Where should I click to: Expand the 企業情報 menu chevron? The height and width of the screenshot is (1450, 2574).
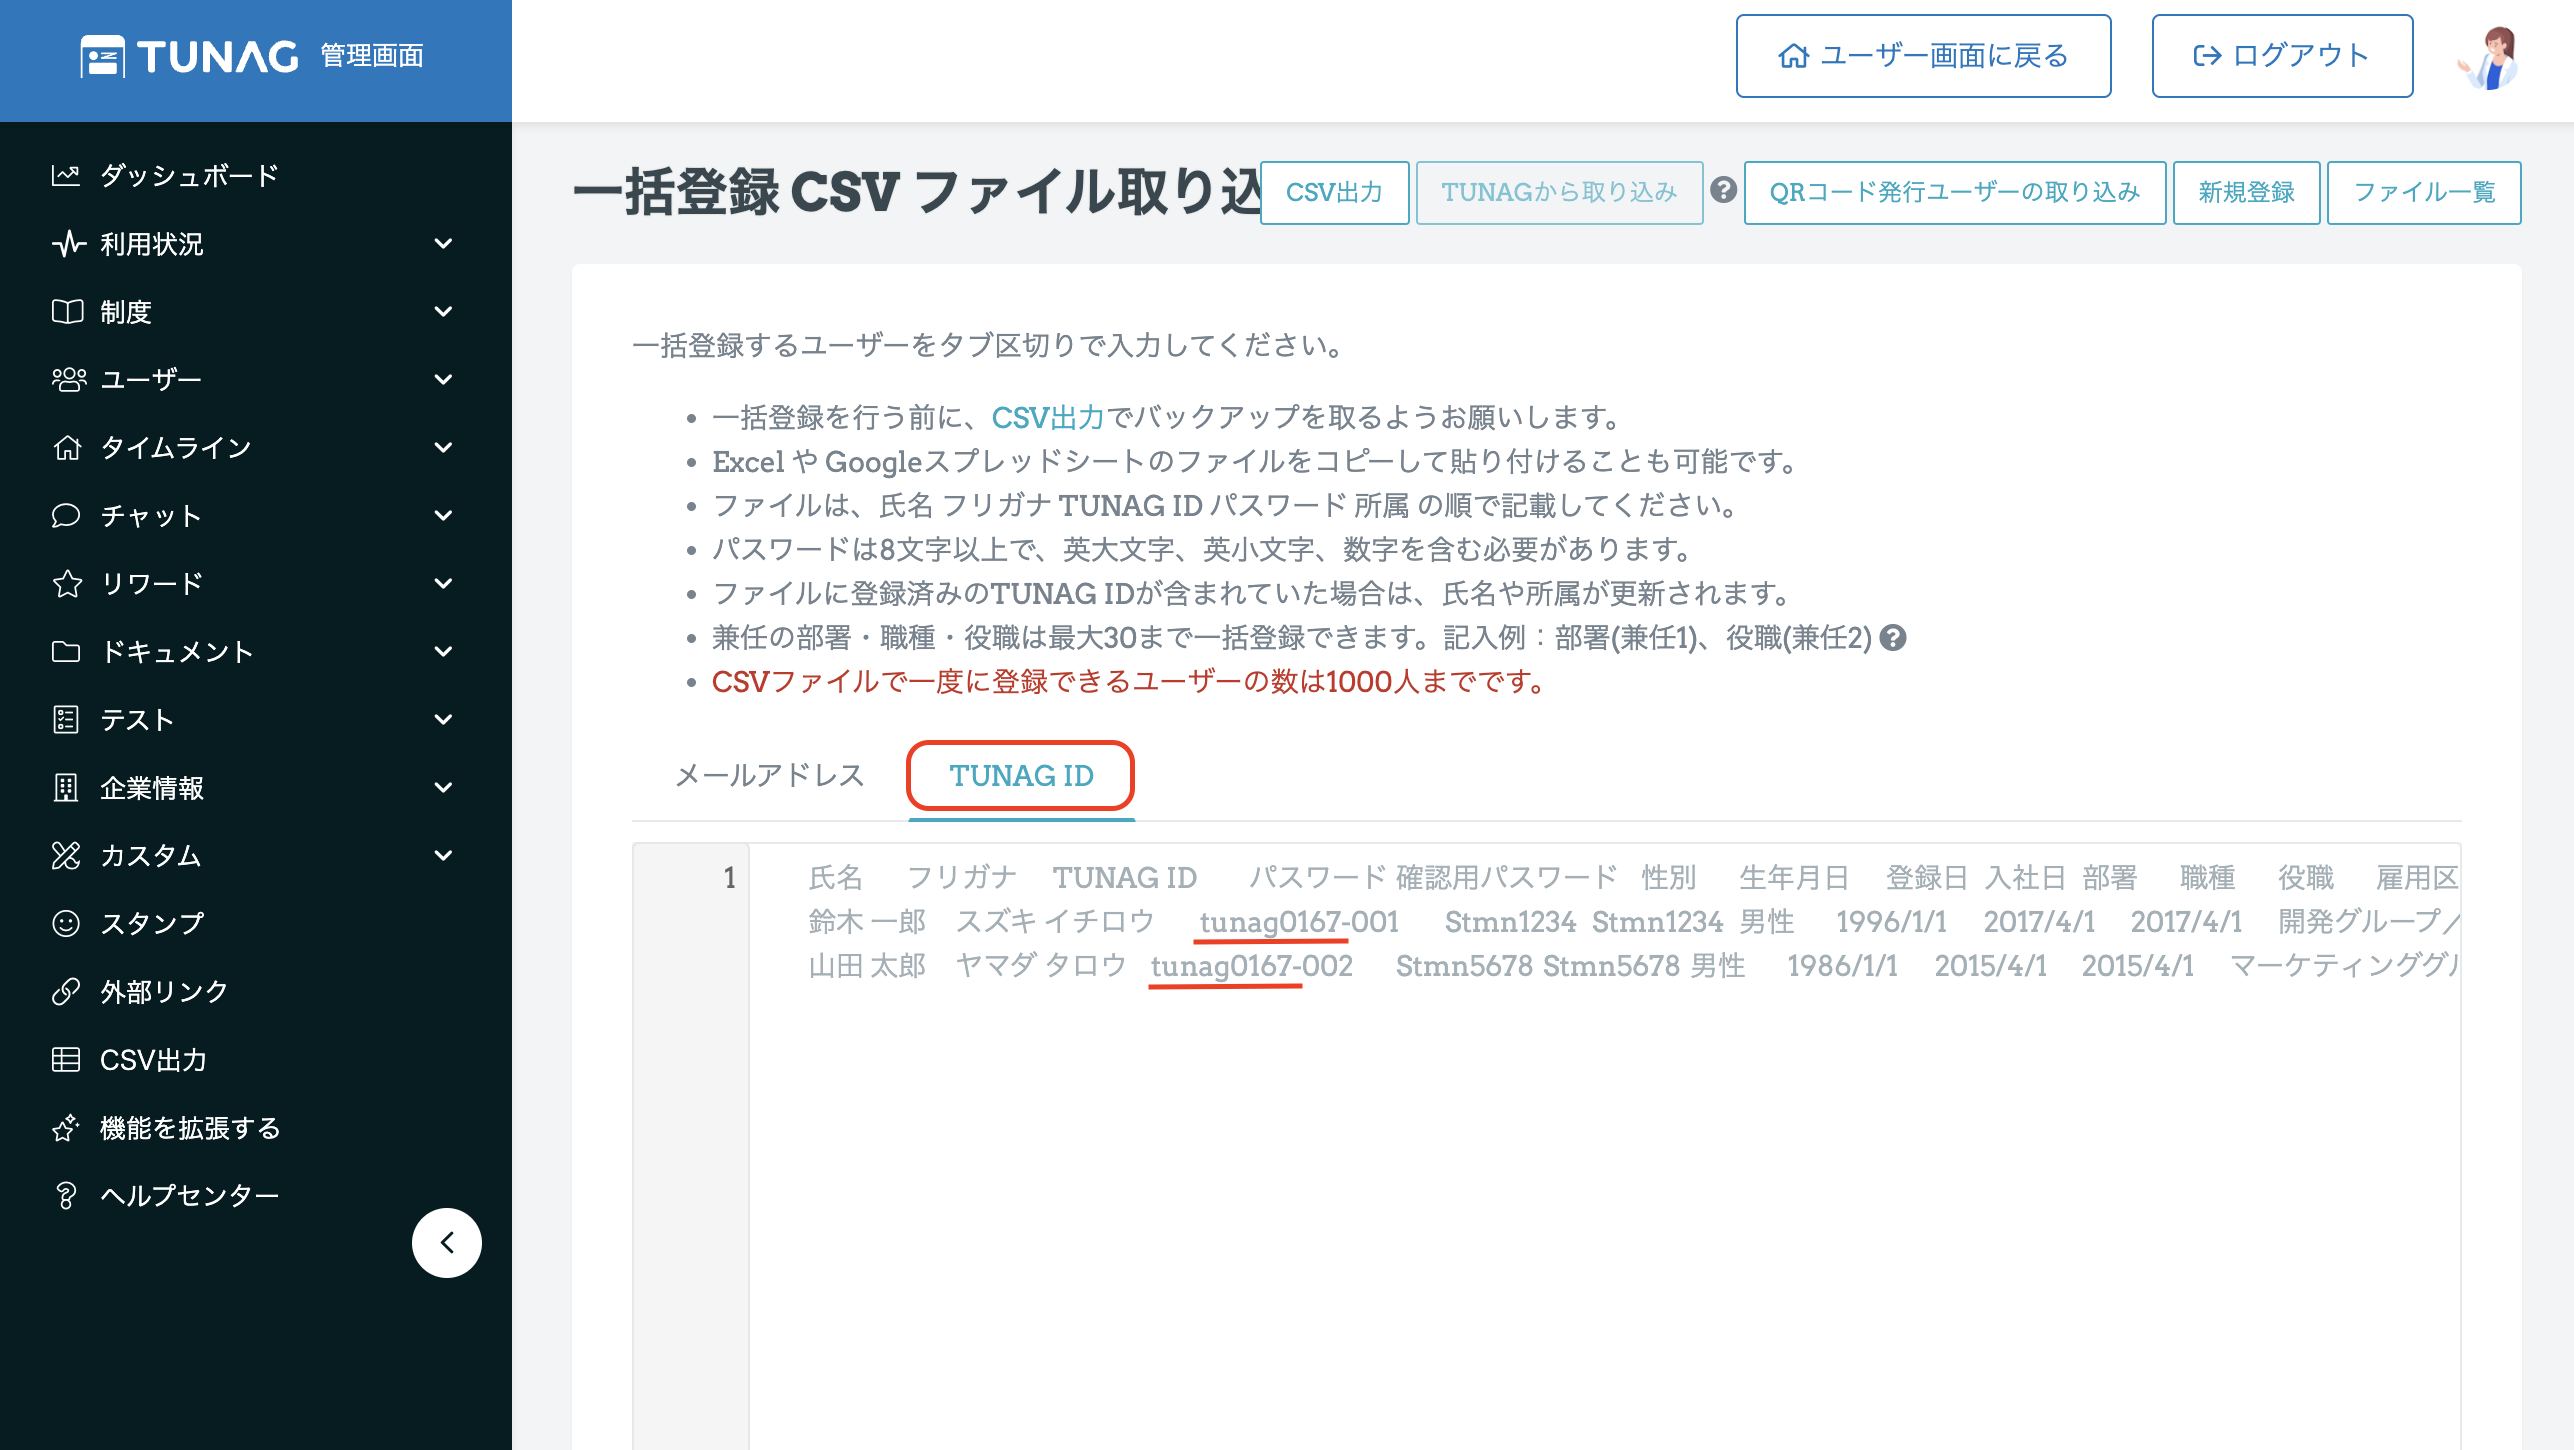(444, 787)
